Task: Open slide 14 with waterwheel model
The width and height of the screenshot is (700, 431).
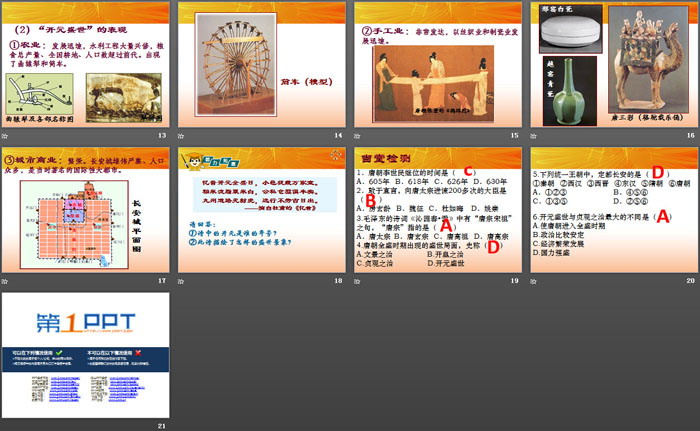Action: point(261,66)
